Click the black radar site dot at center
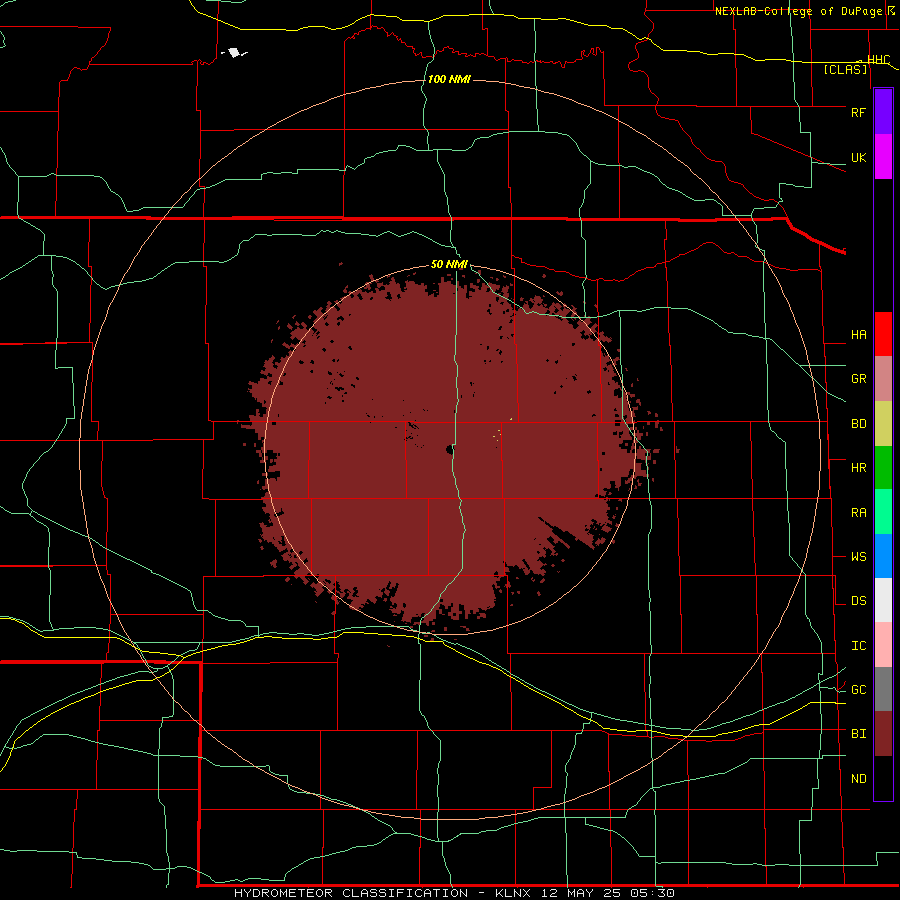Viewport: 900px width, 900px height. [x=449, y=449]
